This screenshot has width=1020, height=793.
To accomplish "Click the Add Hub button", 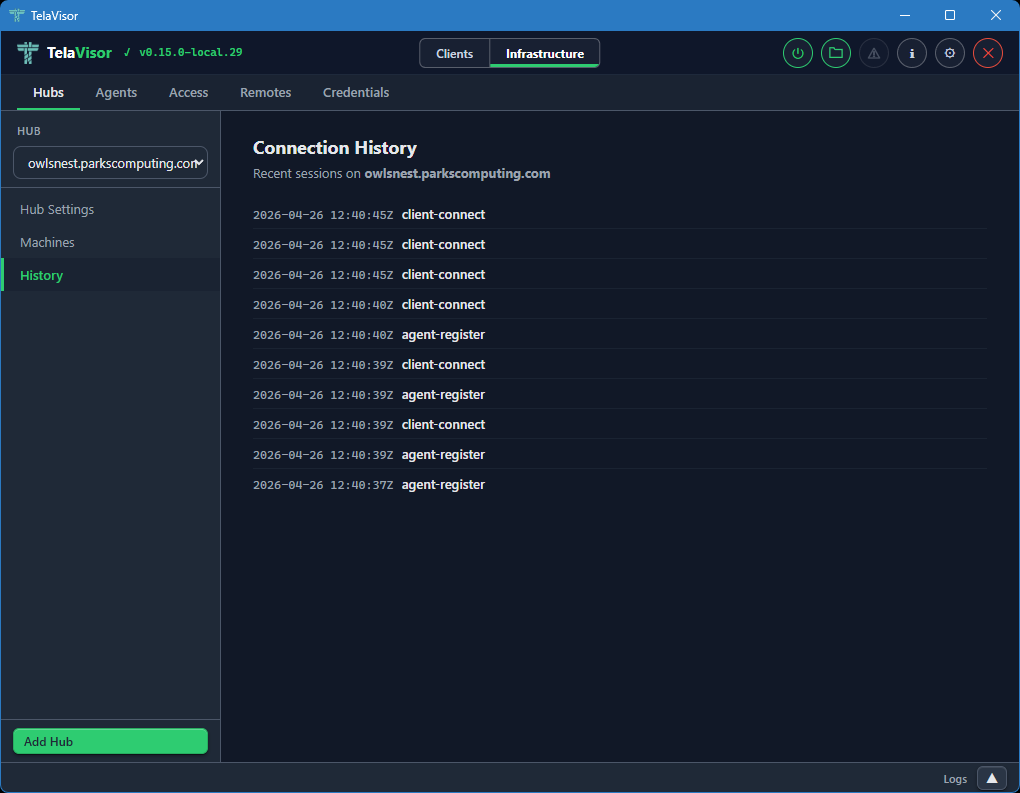I will [x=111, y=741].
